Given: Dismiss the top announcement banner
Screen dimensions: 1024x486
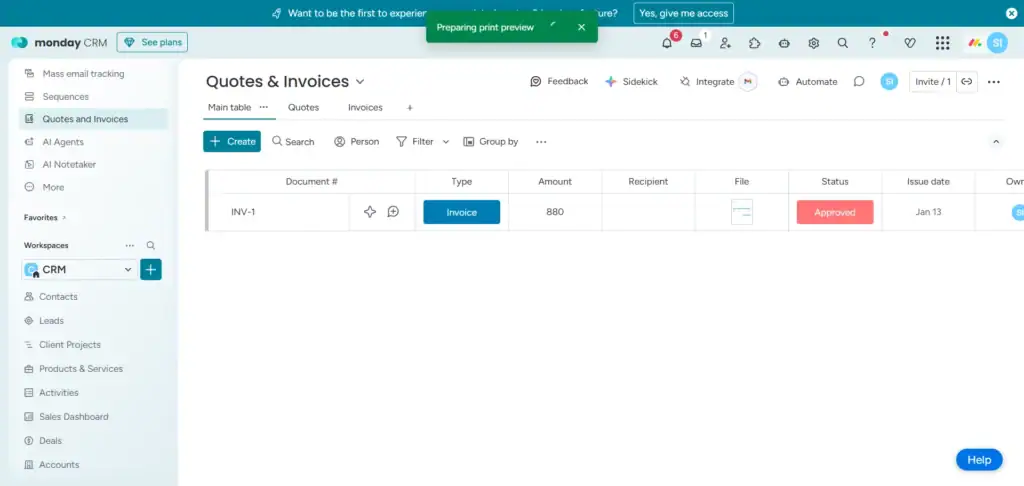Looking at the screenshot, I should 1011,13.
